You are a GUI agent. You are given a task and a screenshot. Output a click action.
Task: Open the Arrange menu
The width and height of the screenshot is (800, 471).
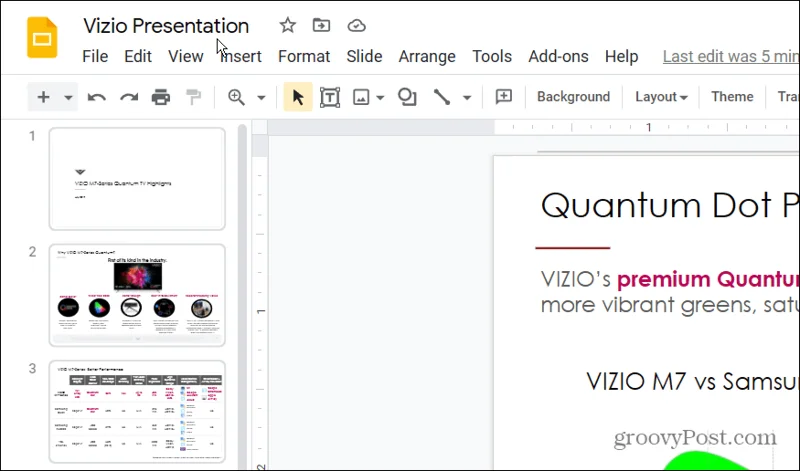(427, 56)
